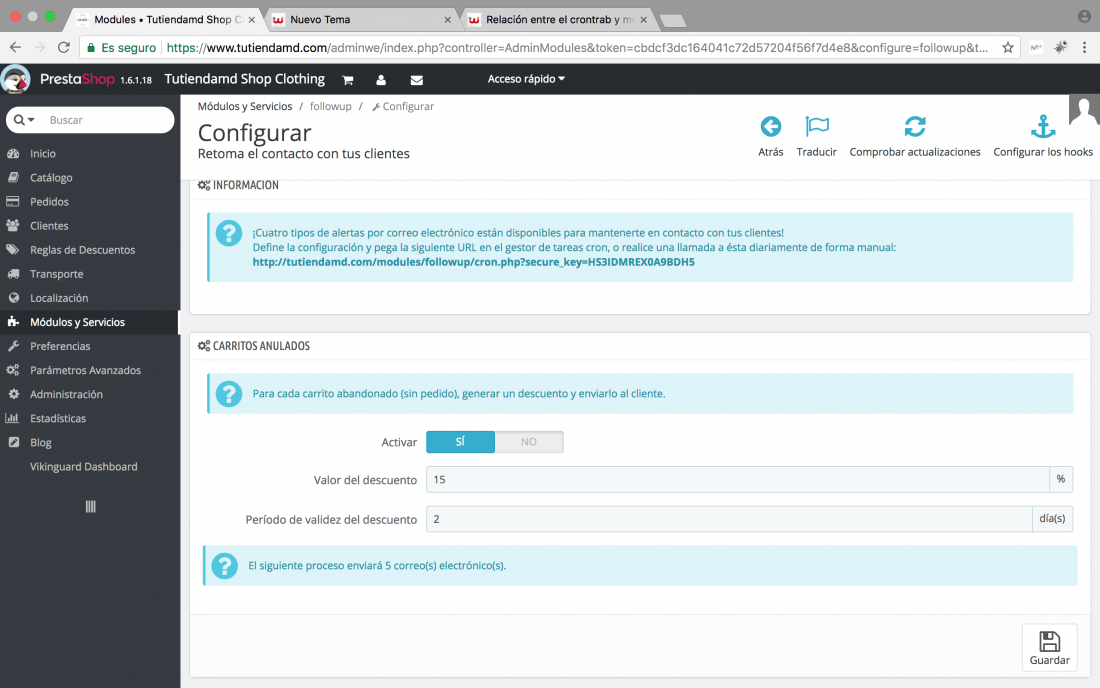1100x688 pixels.
Task: Click the Administración gear icon
Action: tap(13, 394)
